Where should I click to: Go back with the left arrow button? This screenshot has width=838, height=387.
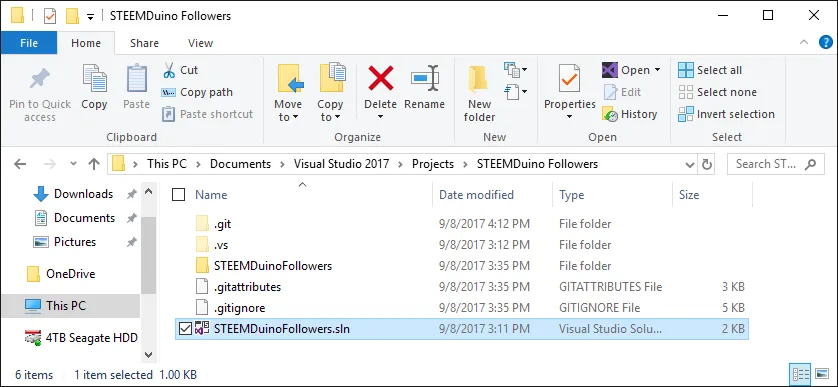(20, 164)
